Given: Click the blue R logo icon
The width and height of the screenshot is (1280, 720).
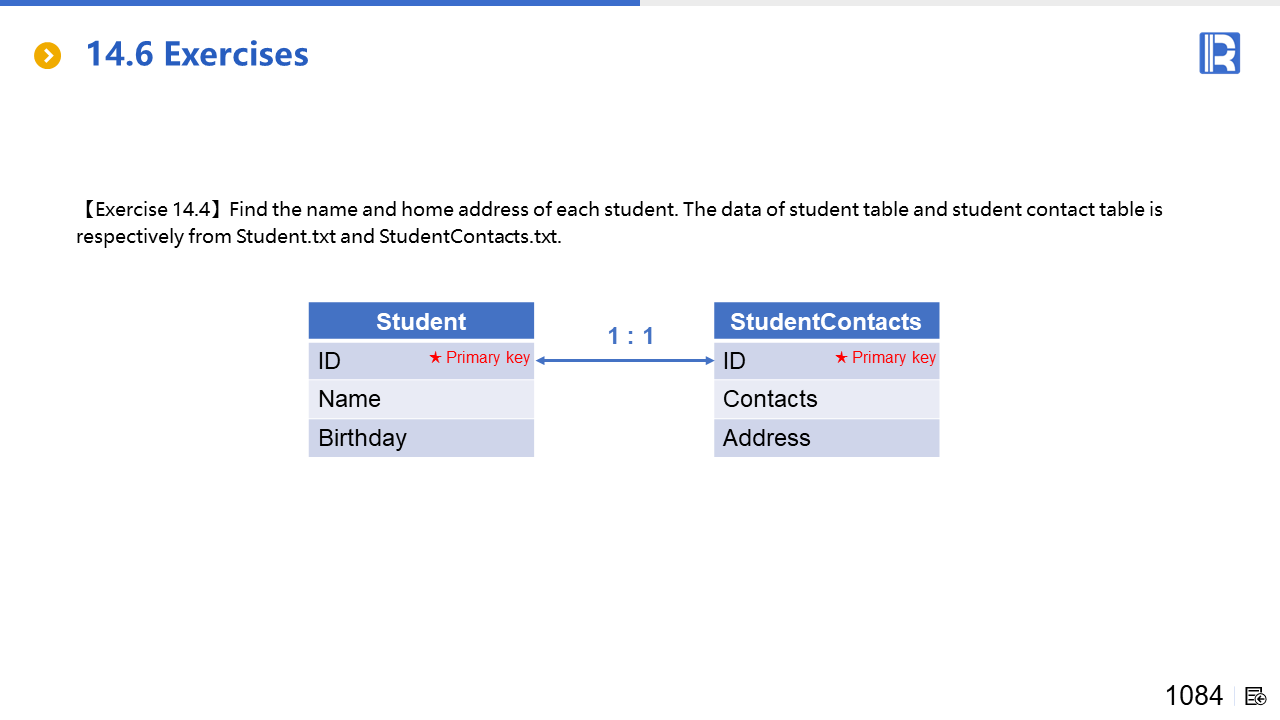Looking at the screenshot, I should (x=1219, y=53).
